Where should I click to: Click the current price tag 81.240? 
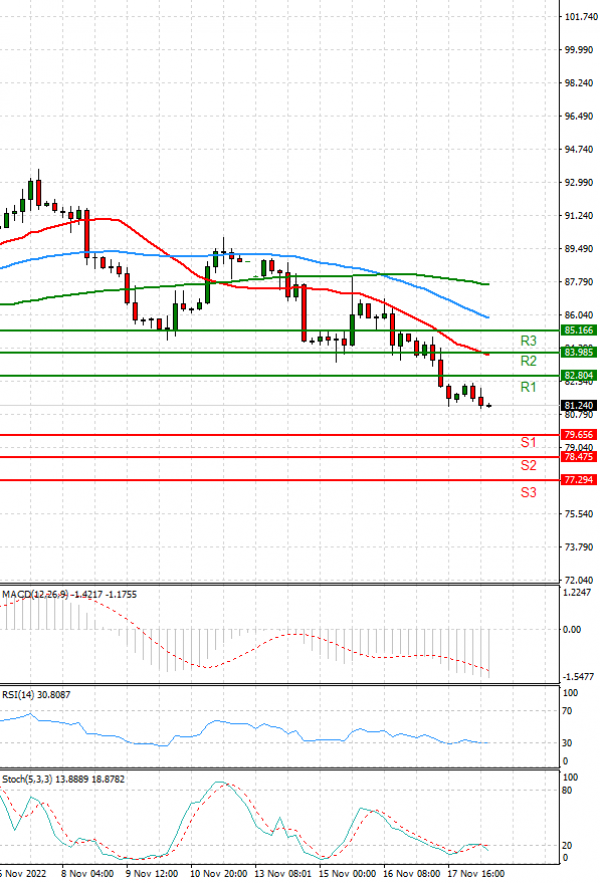[x=579, y=405]
